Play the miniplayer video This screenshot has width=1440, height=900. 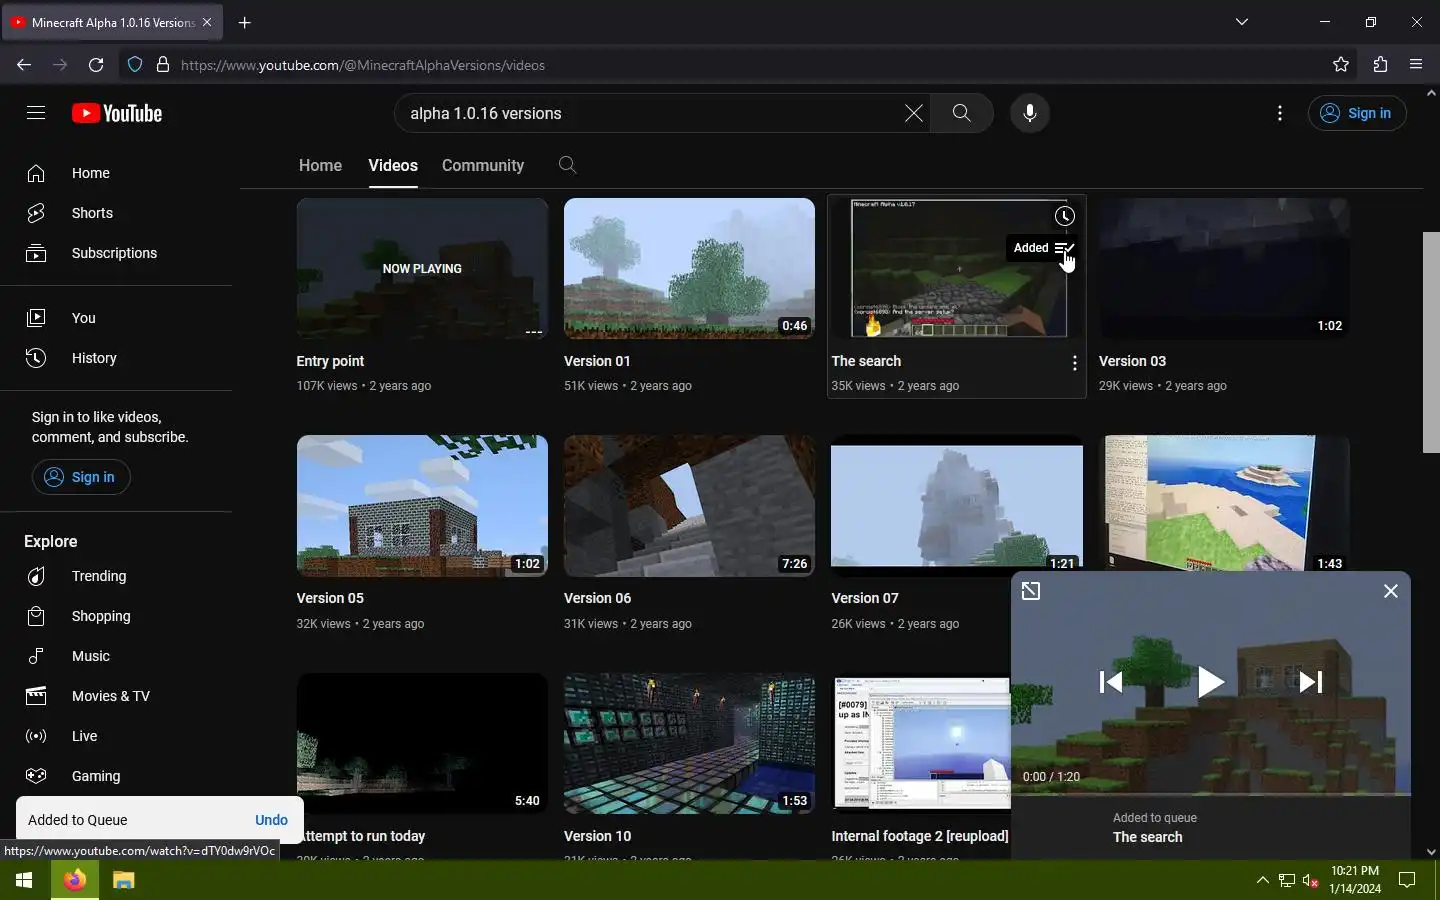pyautogui.click(x=1210, y=682)
